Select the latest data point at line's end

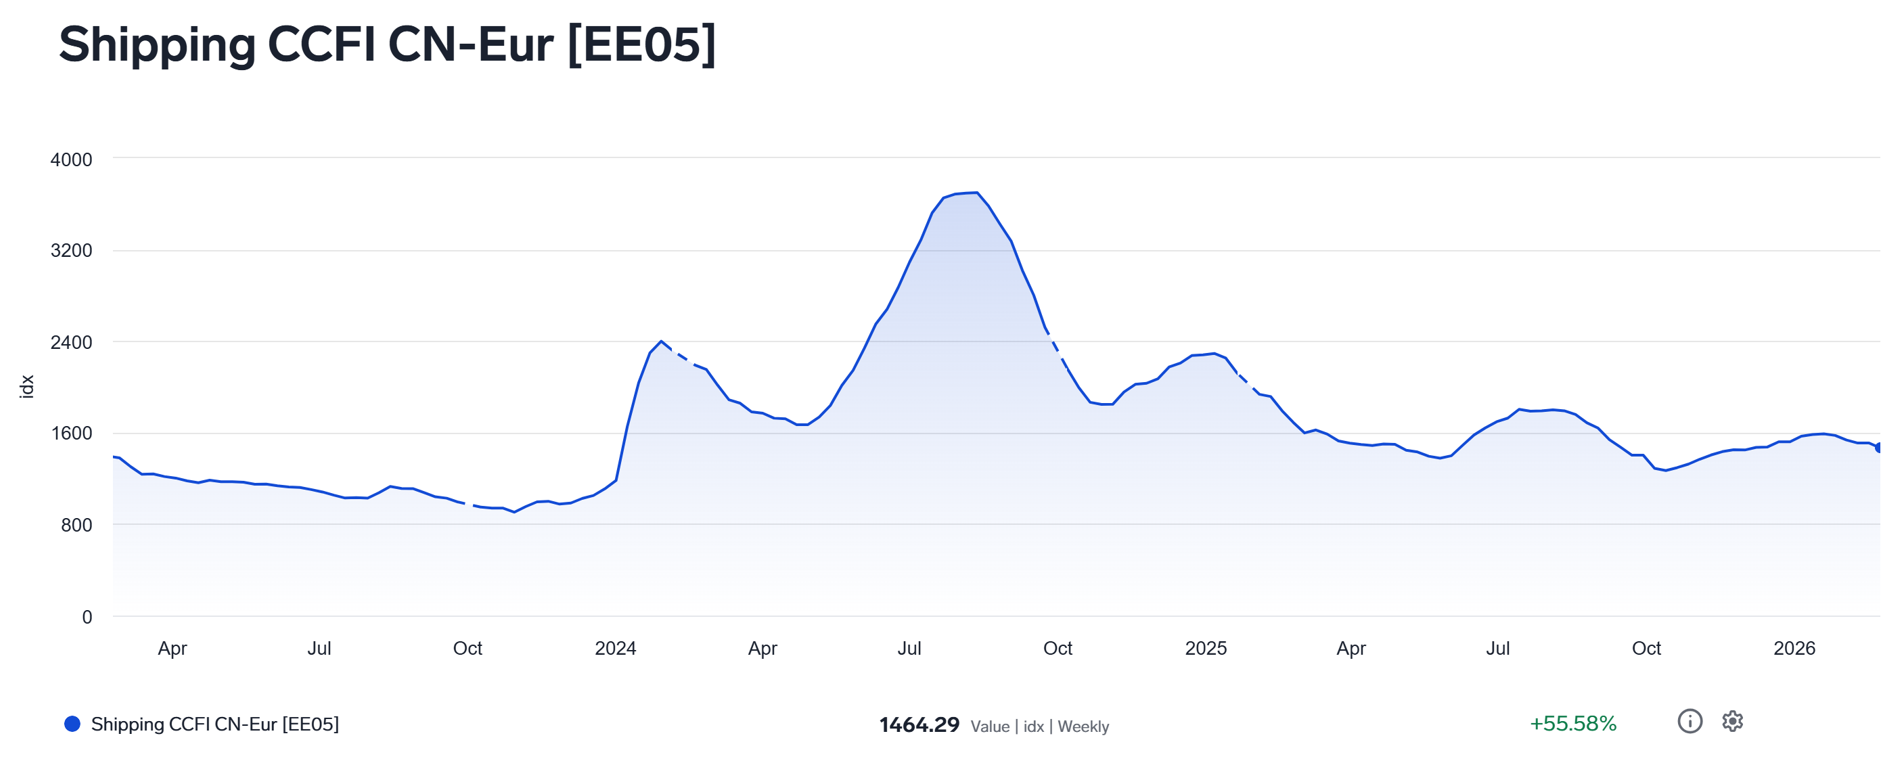pos(1878,447)
